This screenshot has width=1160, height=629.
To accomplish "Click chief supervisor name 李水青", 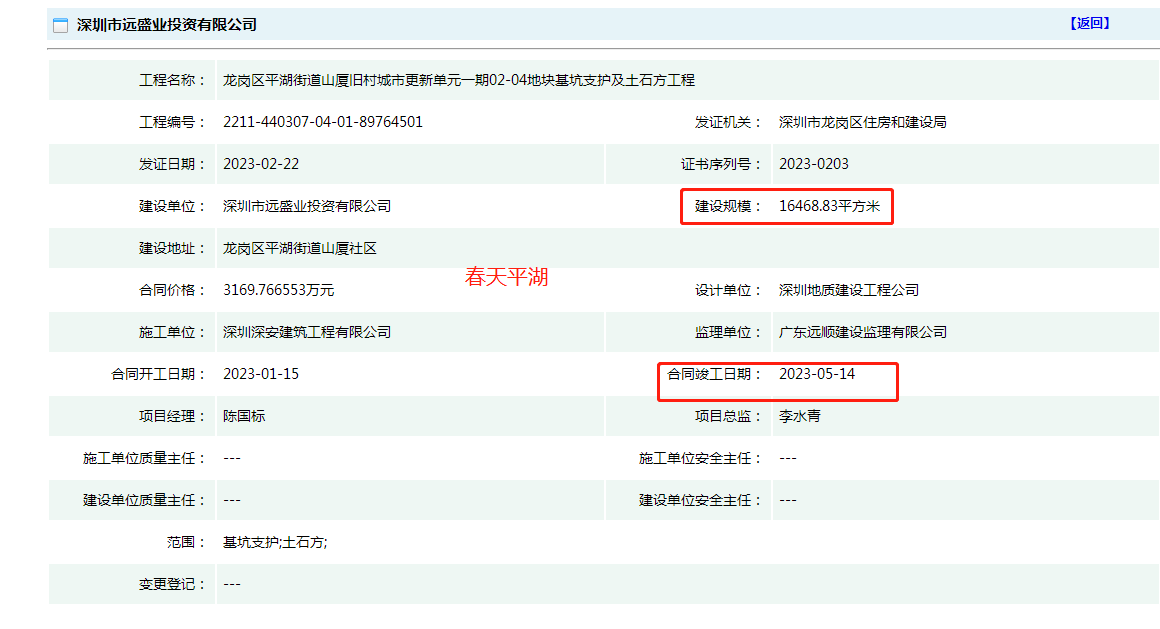I will pyautogui.click(x=799, y=416).
